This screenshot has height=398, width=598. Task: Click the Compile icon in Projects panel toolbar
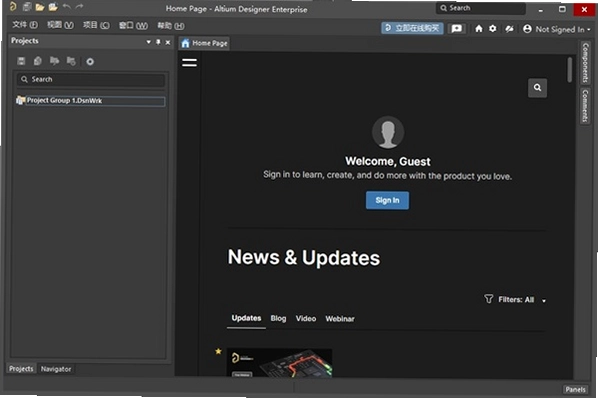38,61
